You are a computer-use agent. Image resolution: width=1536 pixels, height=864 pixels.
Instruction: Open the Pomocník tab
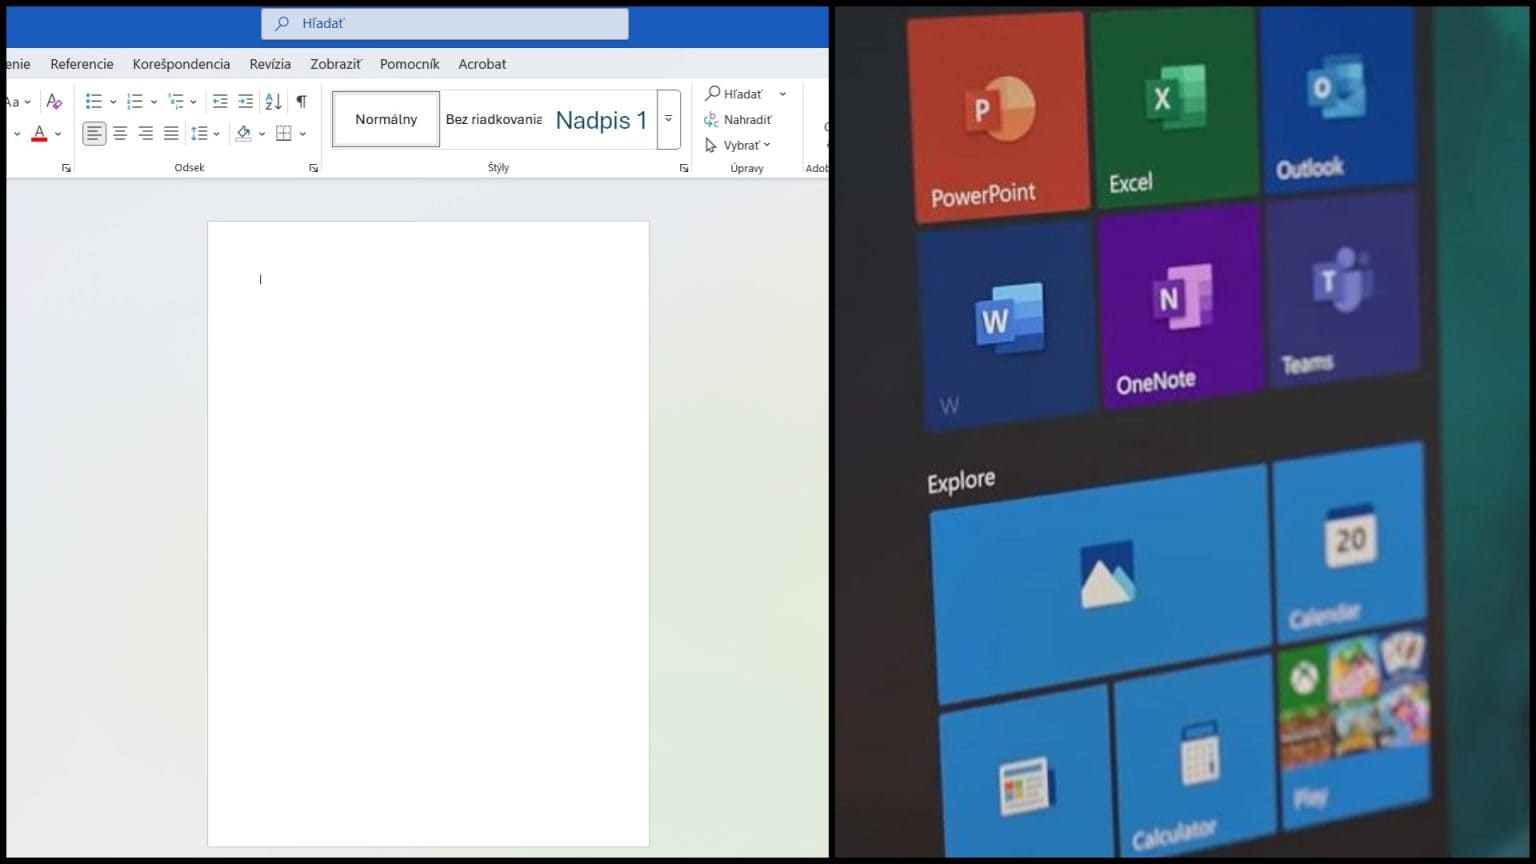(x=409, y=64)
